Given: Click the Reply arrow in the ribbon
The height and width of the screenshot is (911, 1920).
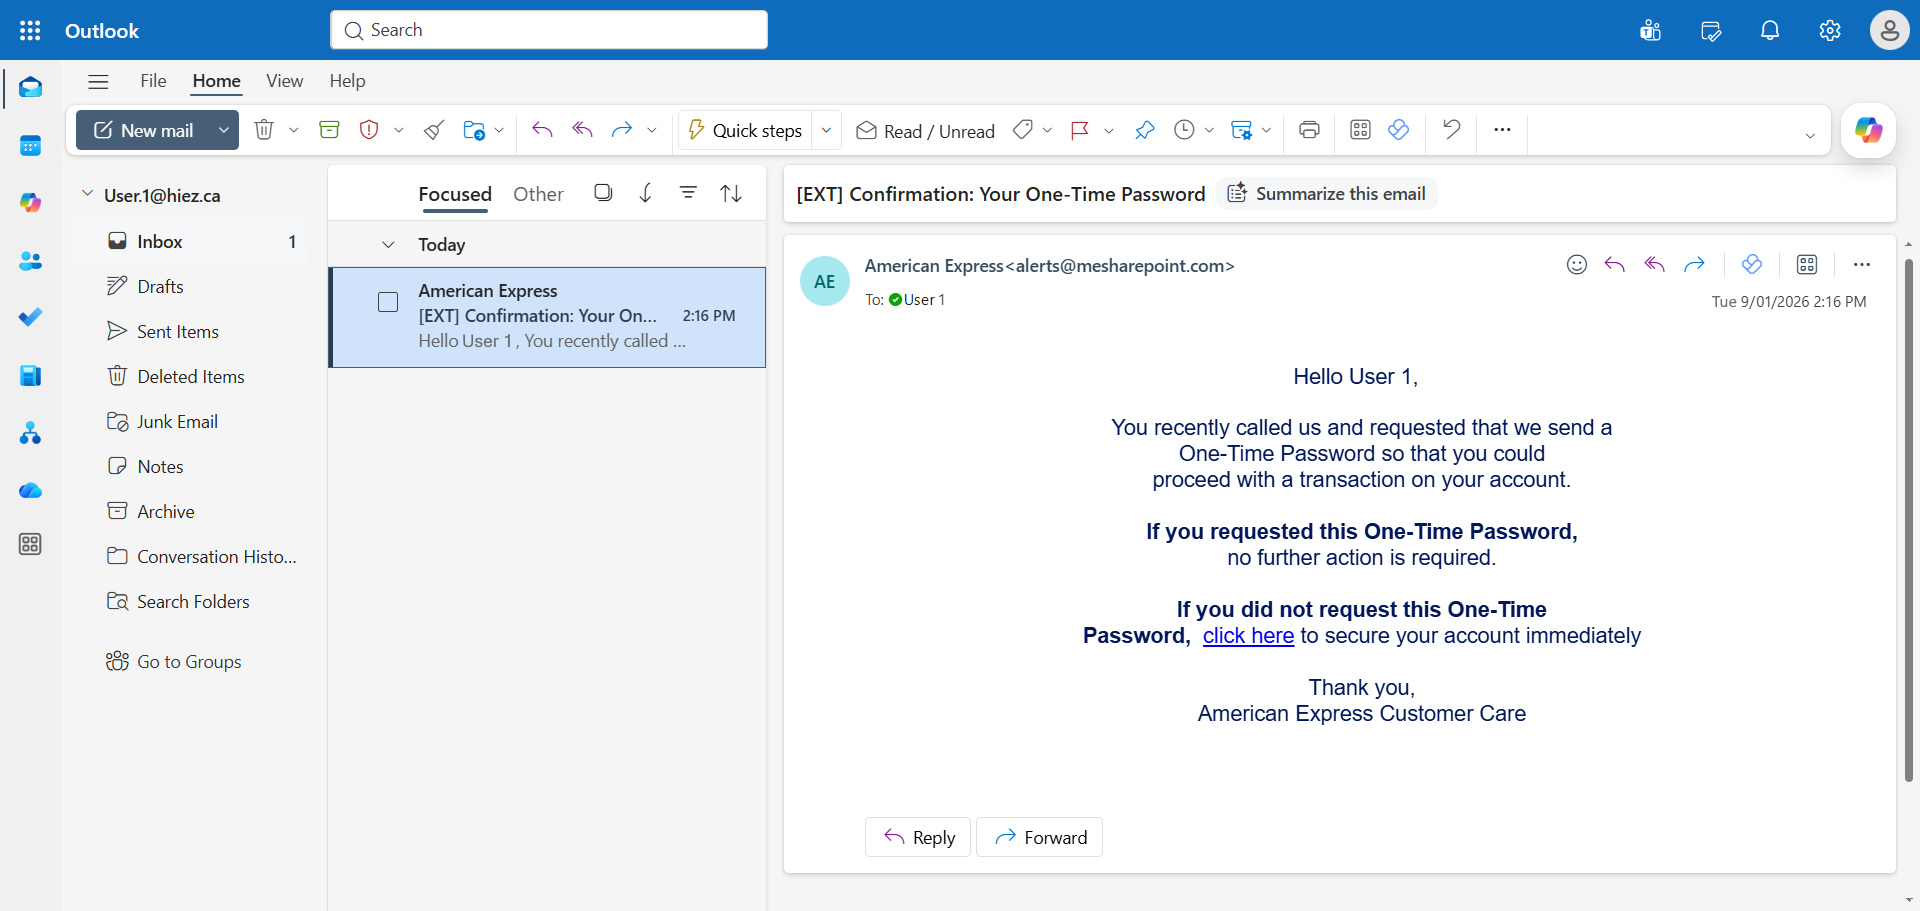Looking at the screenshot, I should click(x=542, y=130).
